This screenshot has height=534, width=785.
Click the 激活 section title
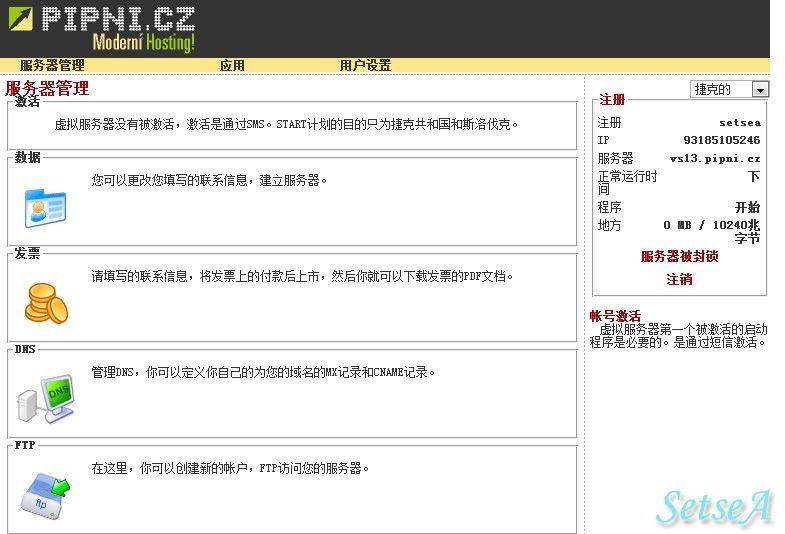point(27,102)
